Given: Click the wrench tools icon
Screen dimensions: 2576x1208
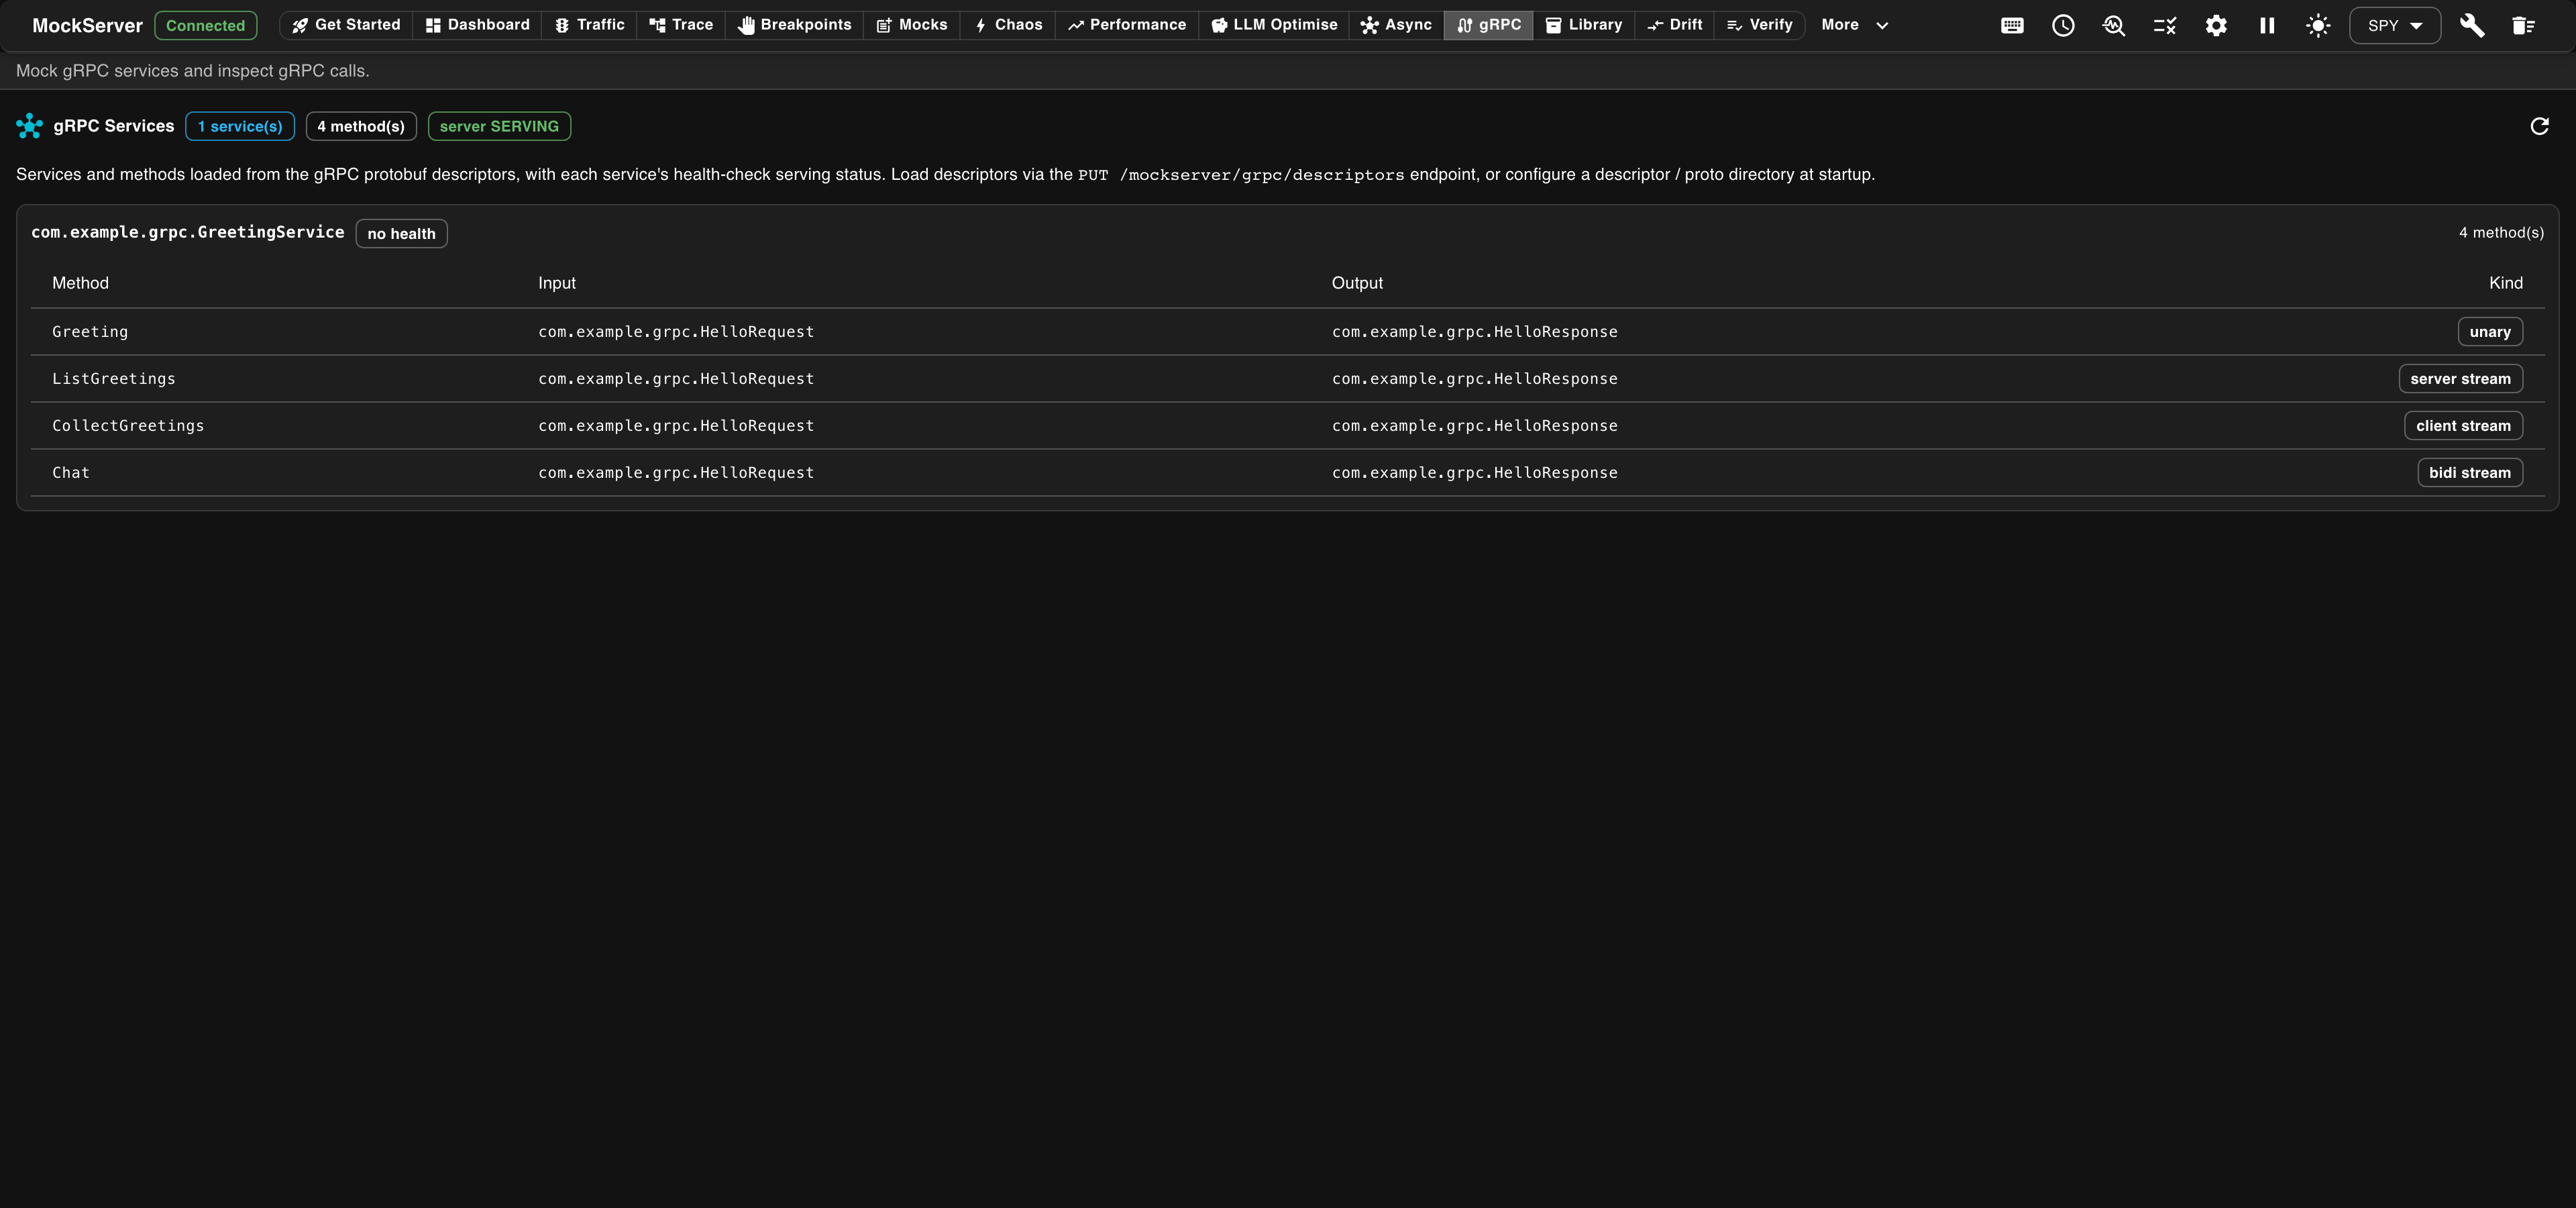Looking at the screenshot, I should point(2472,25).
